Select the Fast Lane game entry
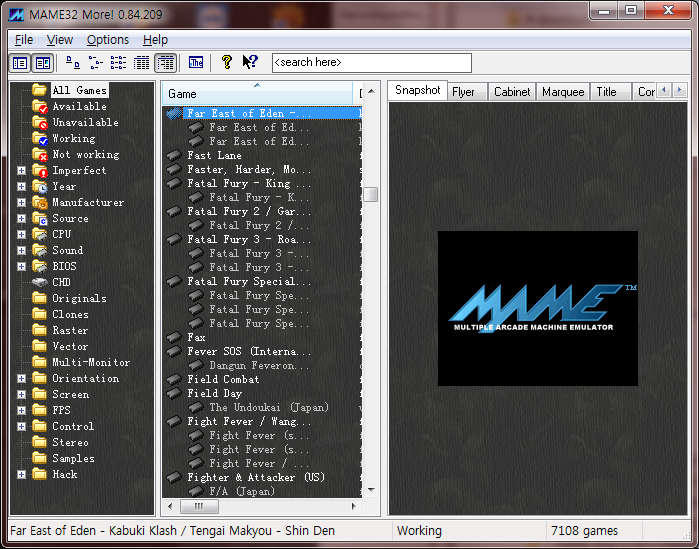 214,156
